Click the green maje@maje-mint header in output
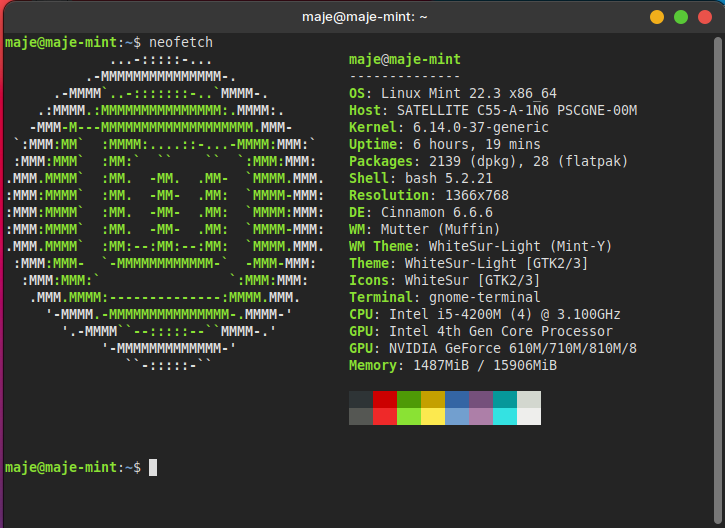Screen dimensions: 725x528 tap(405, 59)
